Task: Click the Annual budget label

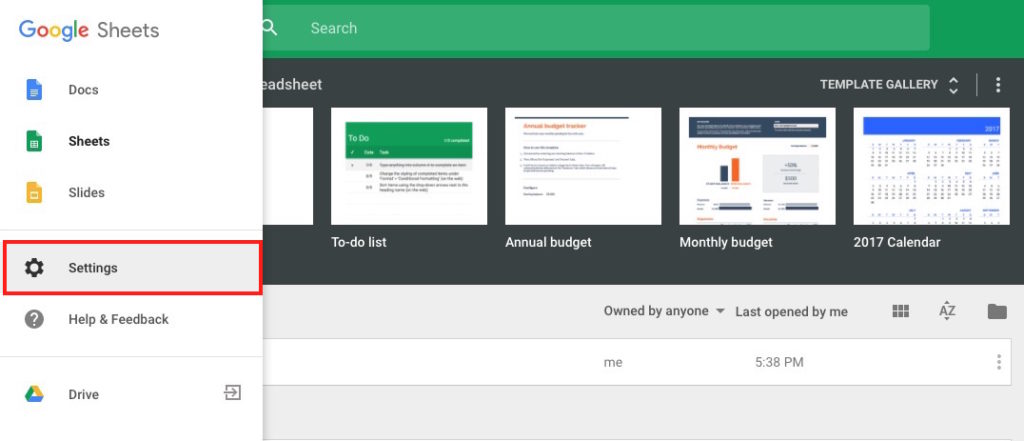Action: (x=549, y=242)
